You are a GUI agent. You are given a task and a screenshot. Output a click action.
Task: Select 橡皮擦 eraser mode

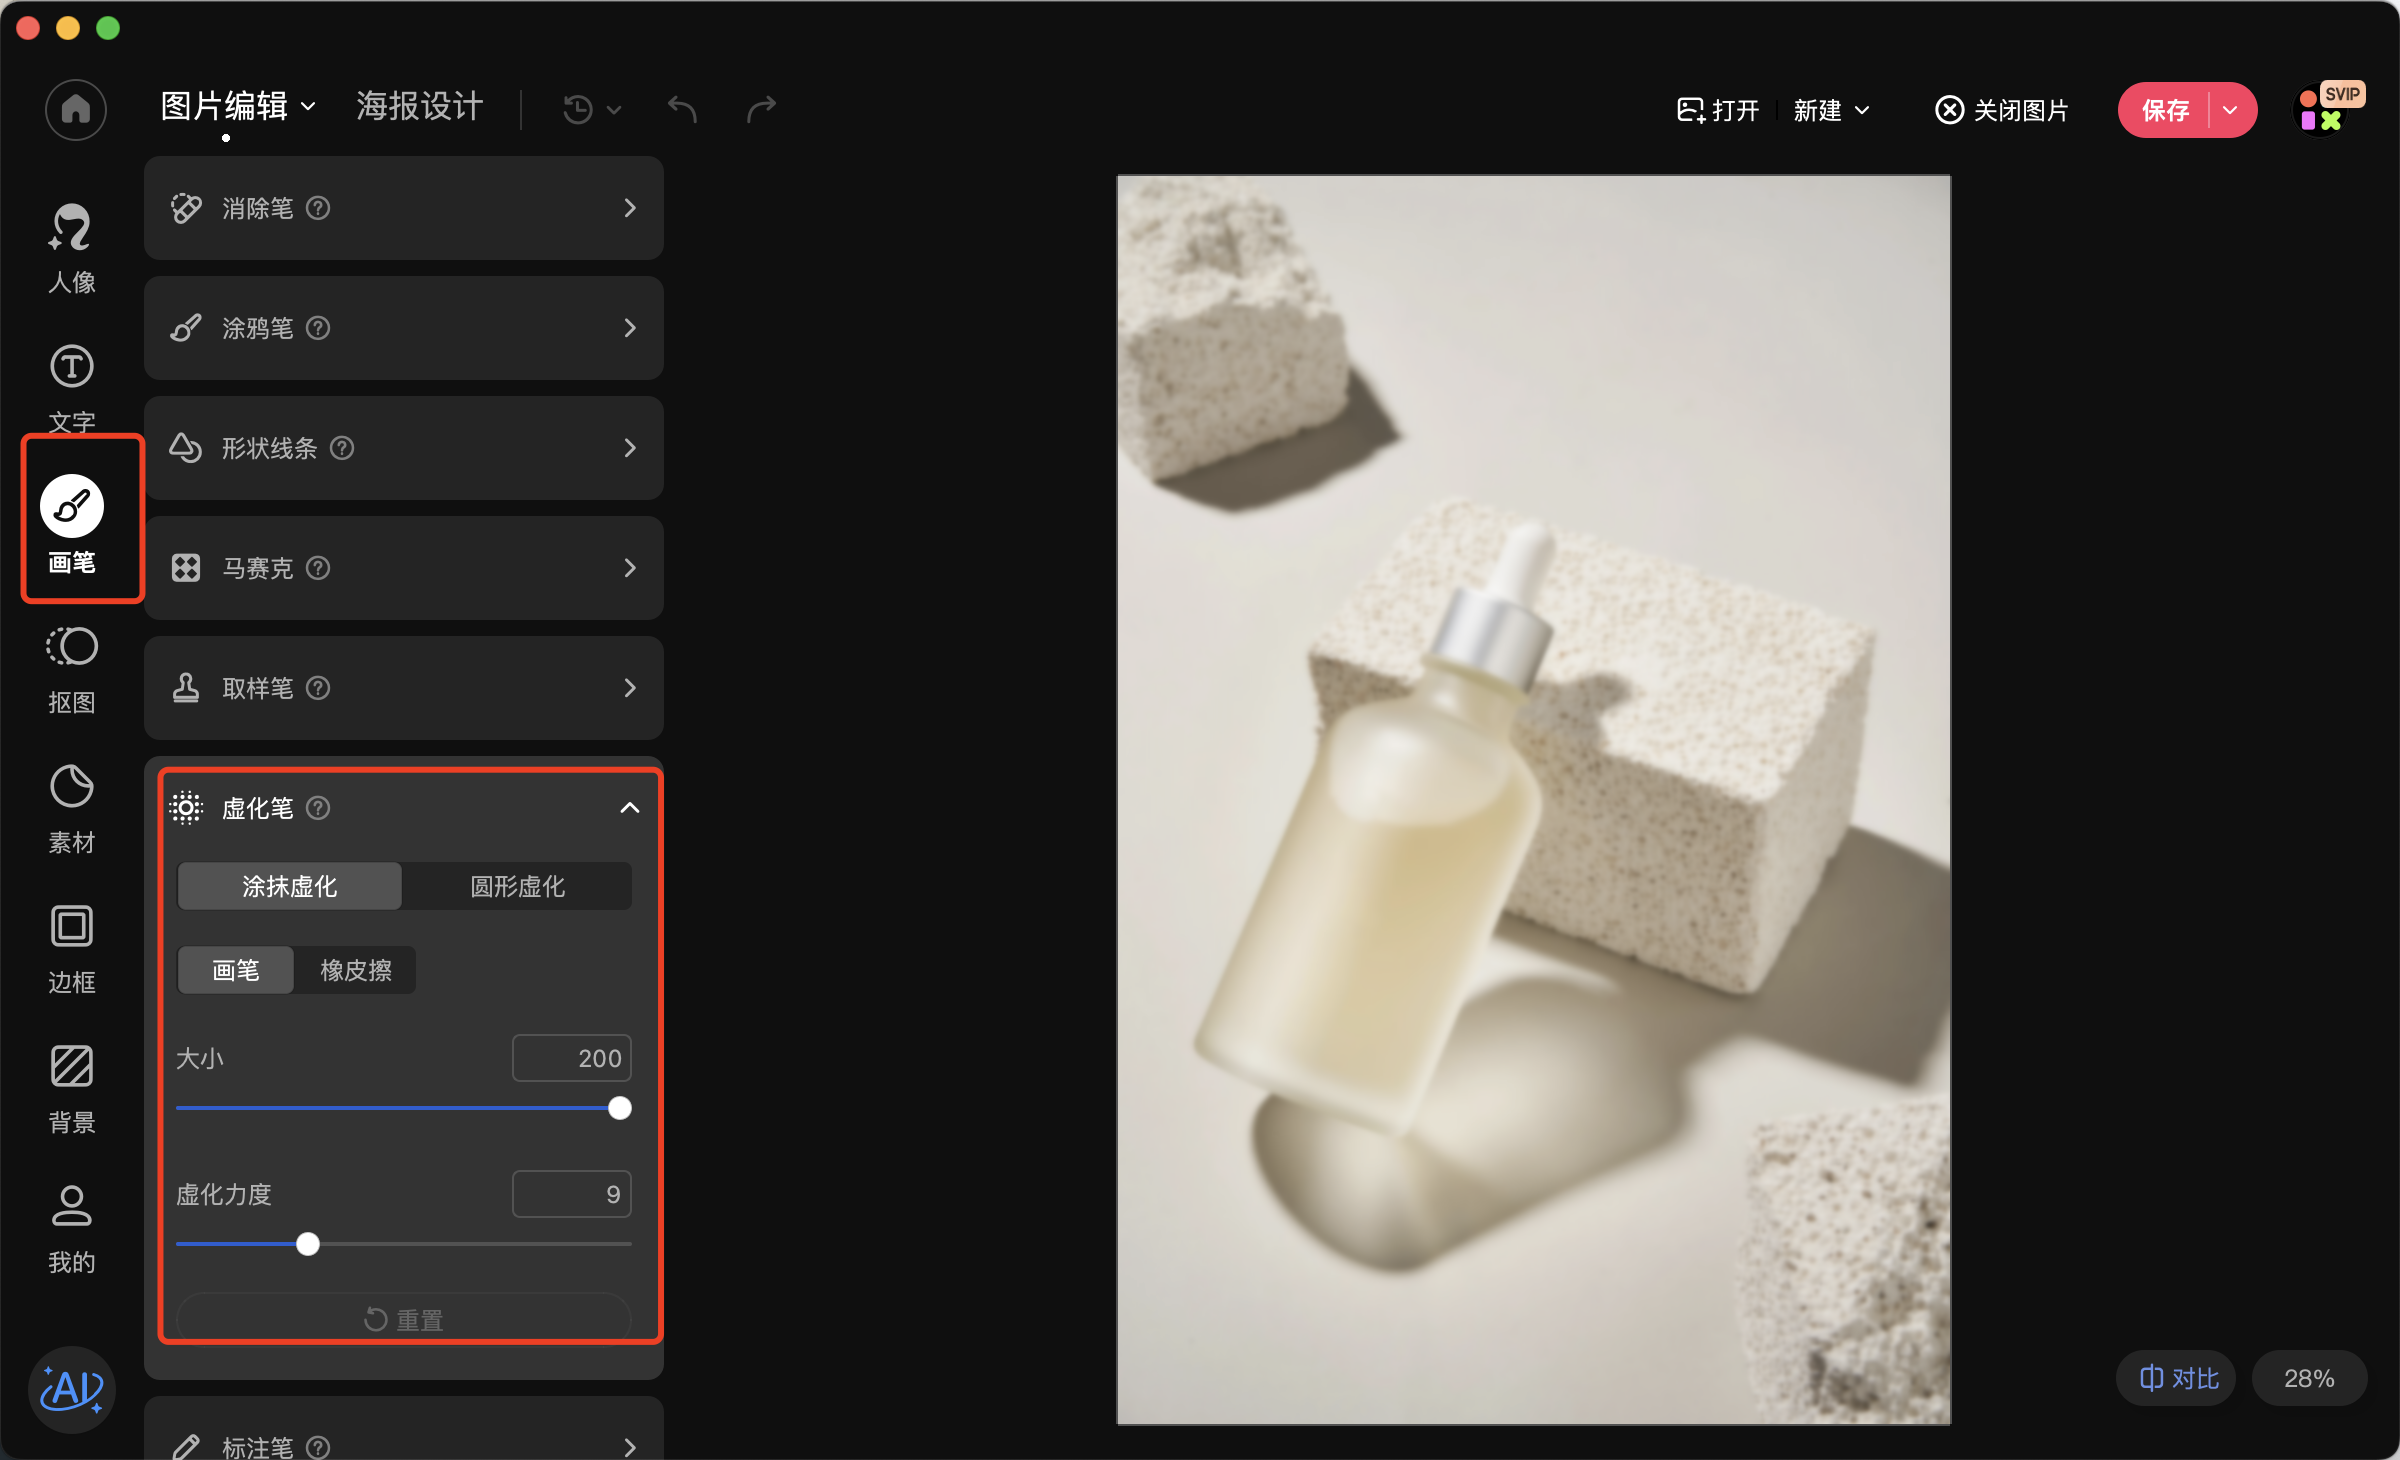355,970
